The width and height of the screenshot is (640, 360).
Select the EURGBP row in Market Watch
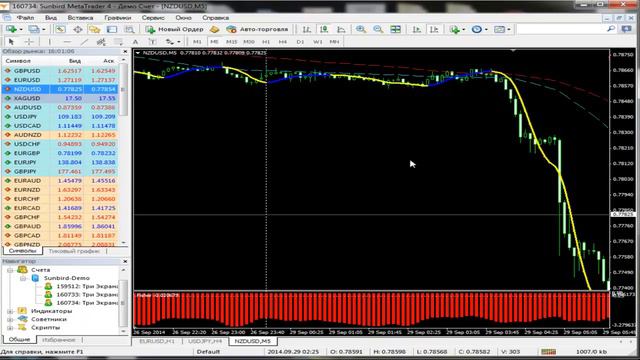click(x=60, y=153)
